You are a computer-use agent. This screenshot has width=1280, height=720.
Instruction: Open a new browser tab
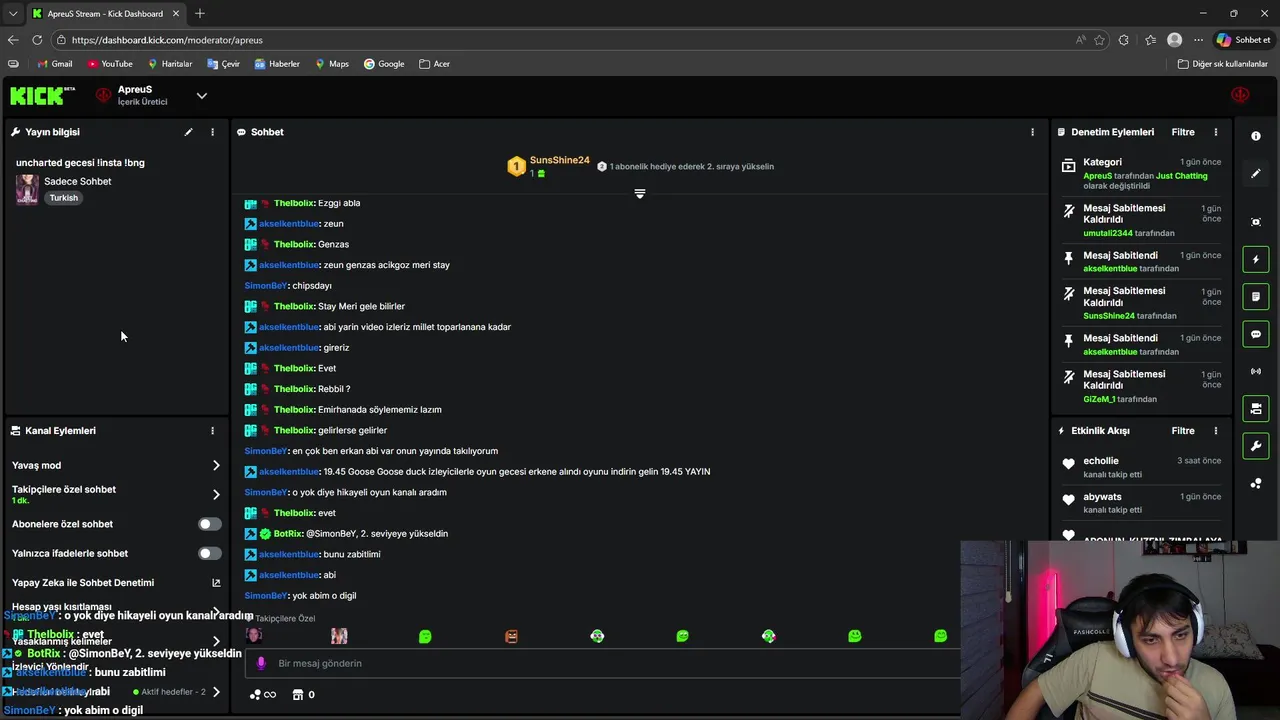(200, 14)
